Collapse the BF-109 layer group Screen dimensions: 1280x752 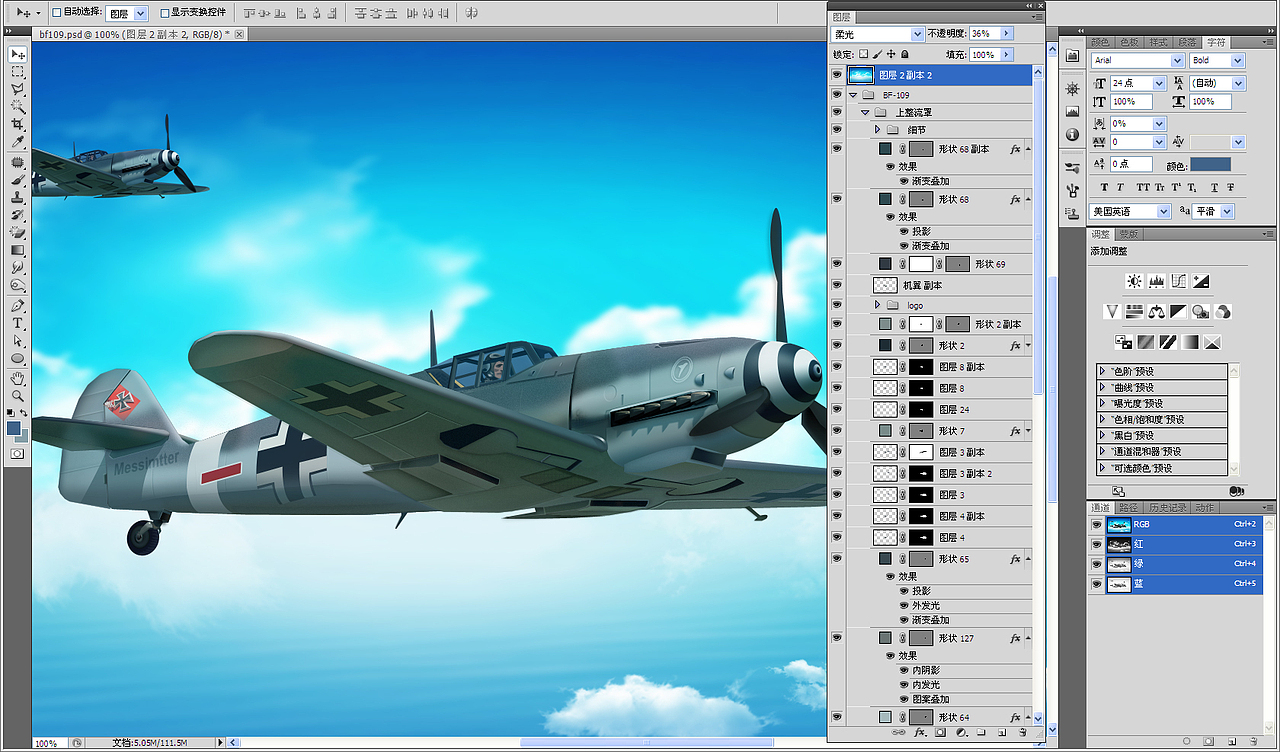tap(851, 94)
